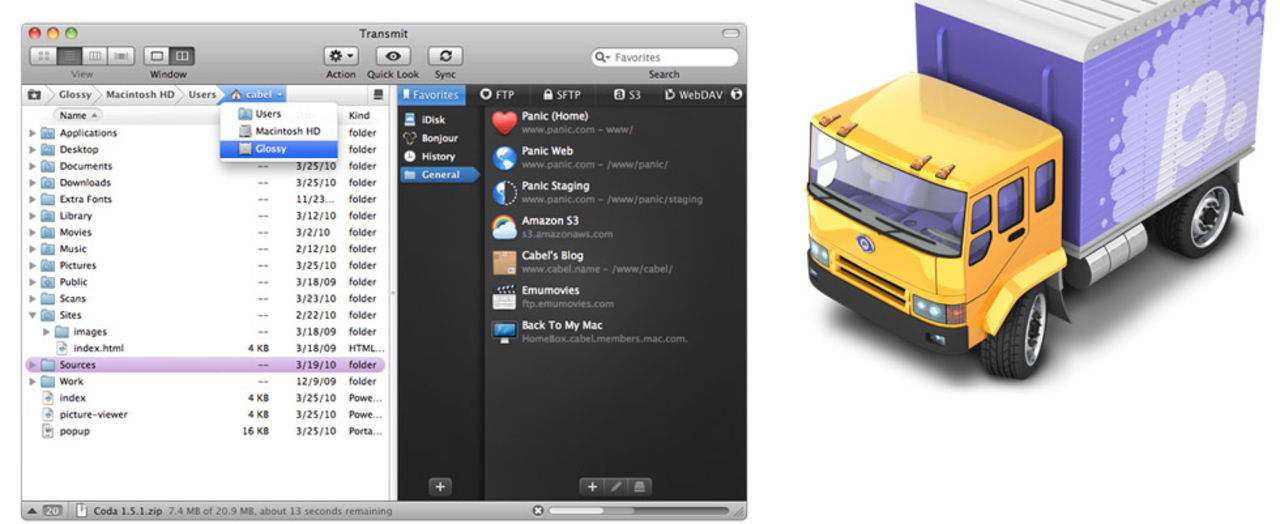Switch to single-pane window layout
Screen dimensions: 1280x524
pos(158,57)
